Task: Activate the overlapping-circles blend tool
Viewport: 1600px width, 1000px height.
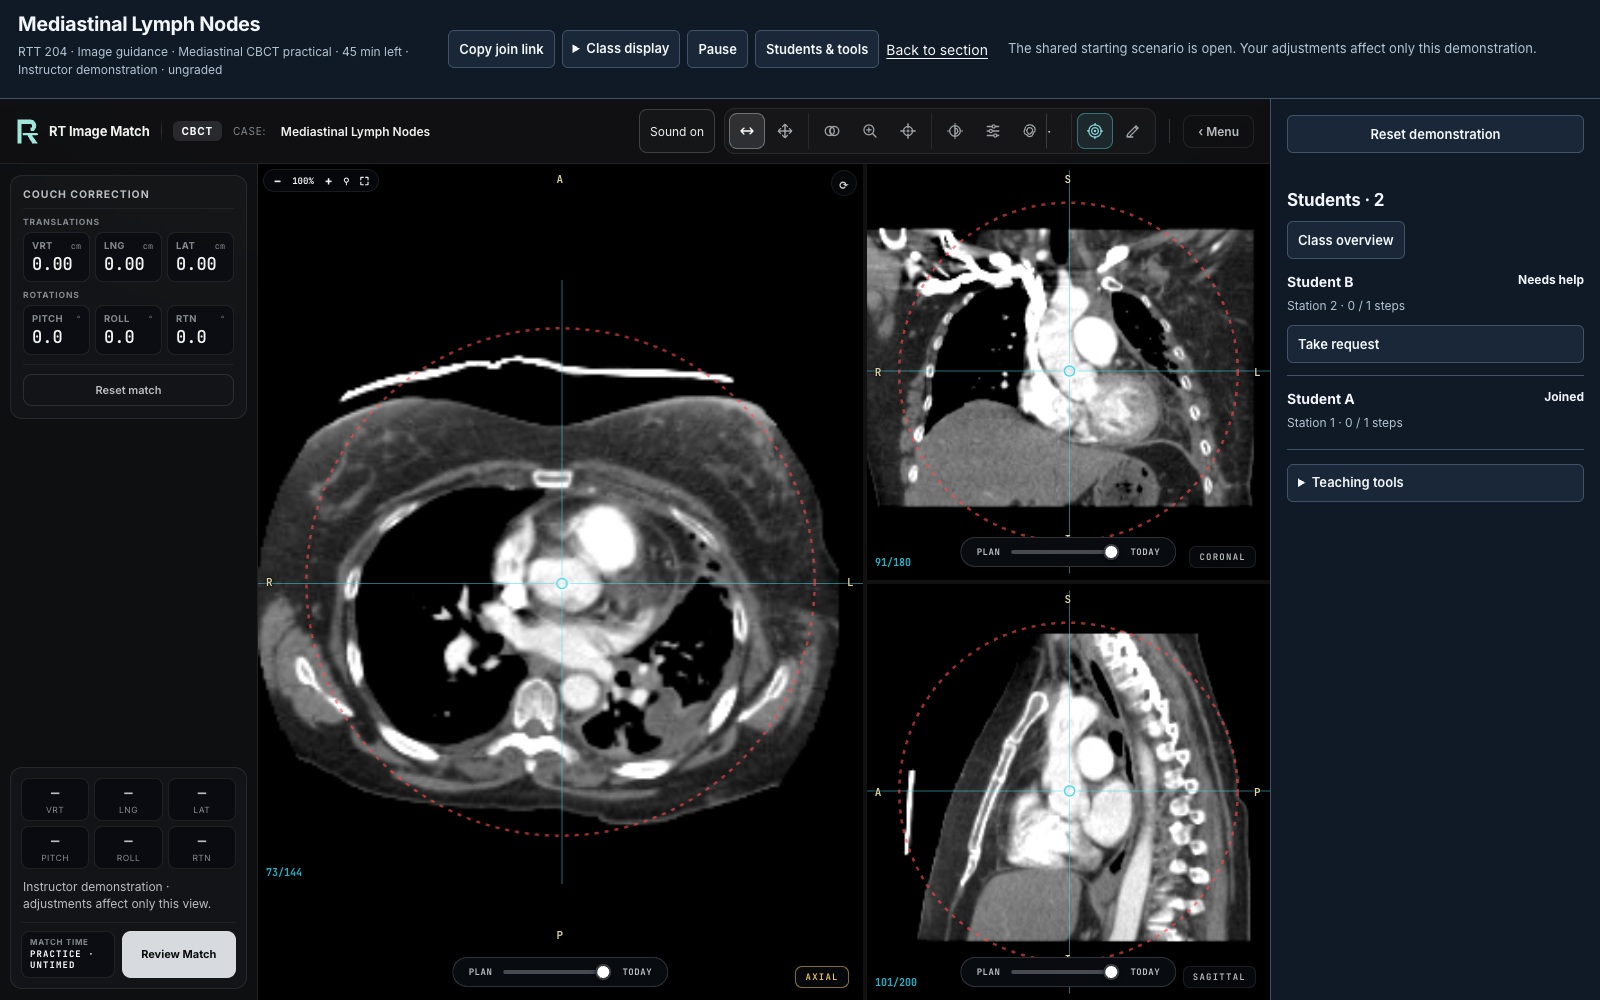Action: pos(832,131)
